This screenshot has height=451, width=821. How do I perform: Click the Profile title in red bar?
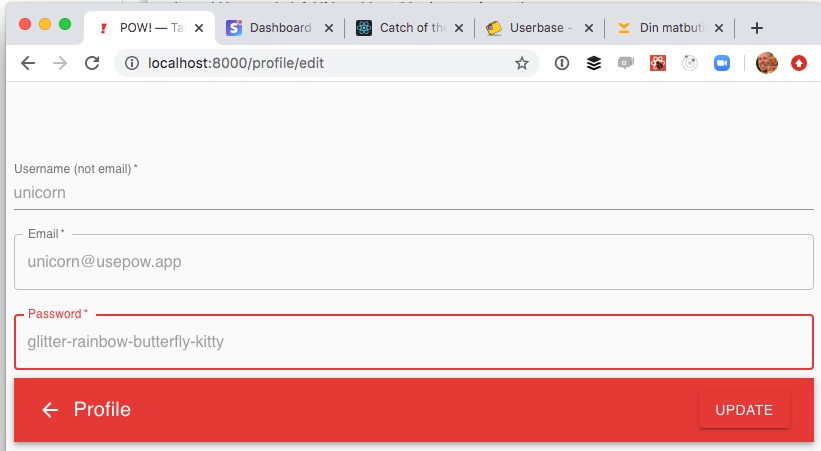click(102, 410)
